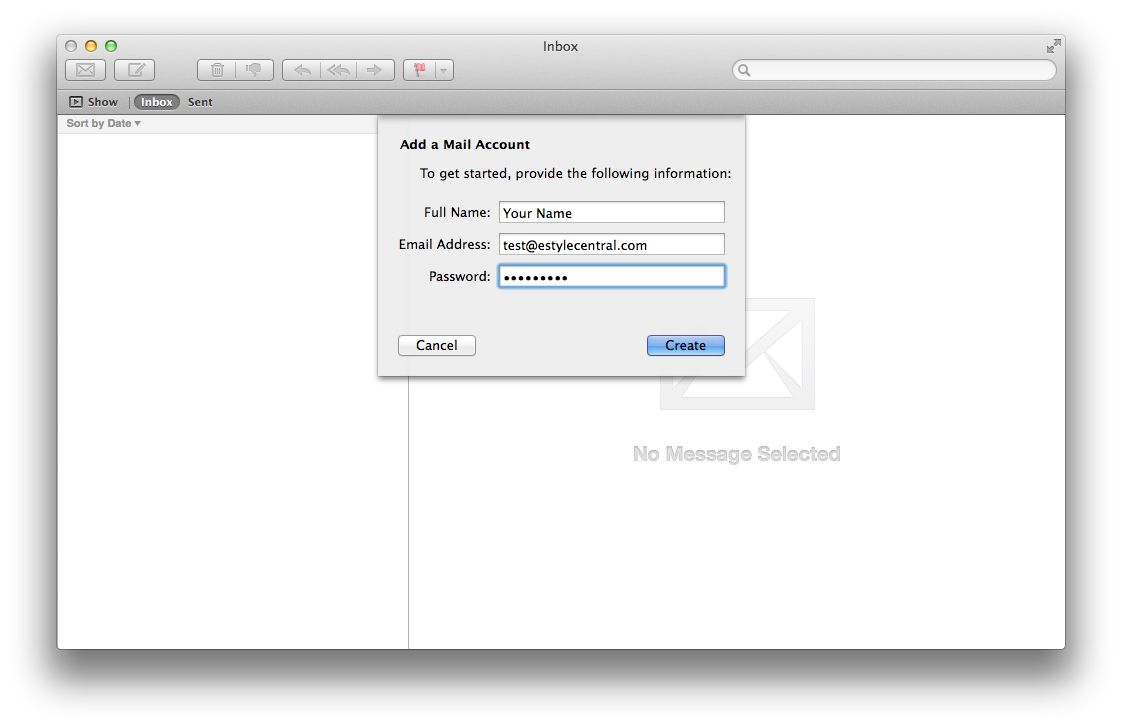This screenshot has width=1122, height=728.
Task: Open the flag color dropdown arrow
Action: pyautogui.click(x=444, y=70)
